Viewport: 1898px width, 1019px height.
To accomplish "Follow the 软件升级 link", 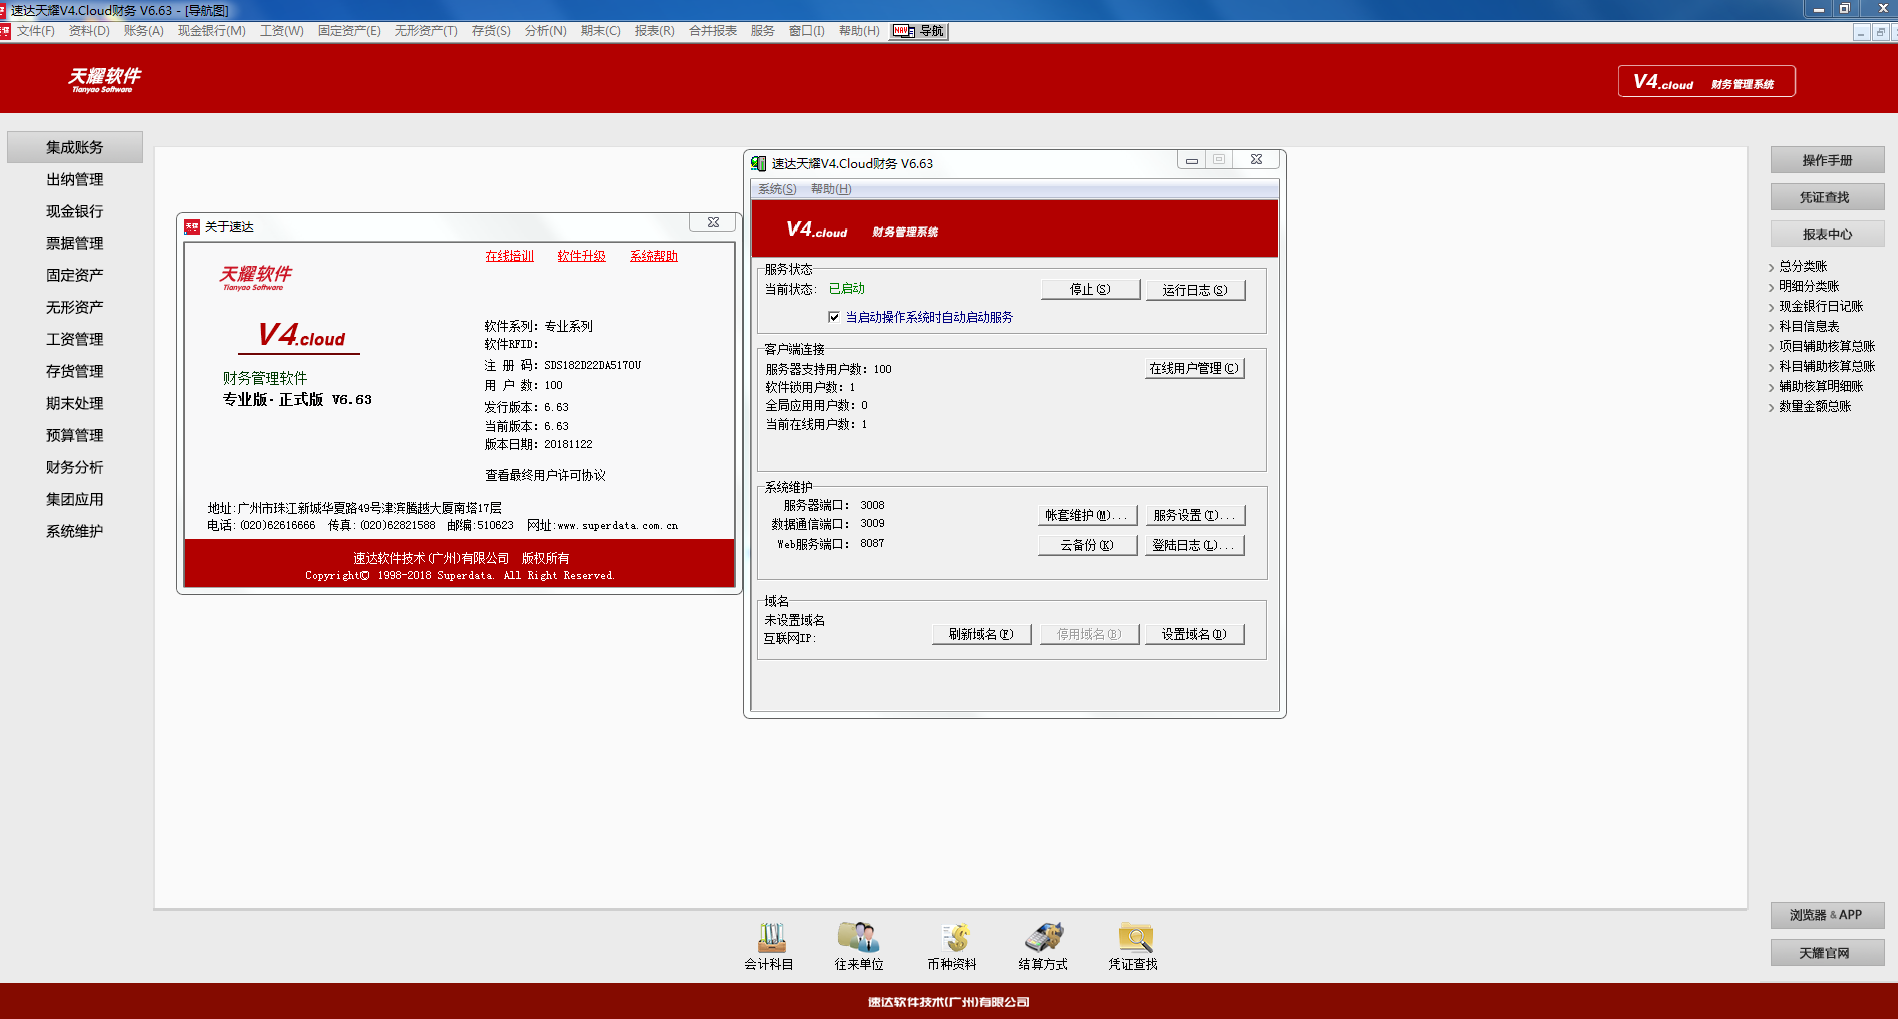I will (x=581, y=256).
